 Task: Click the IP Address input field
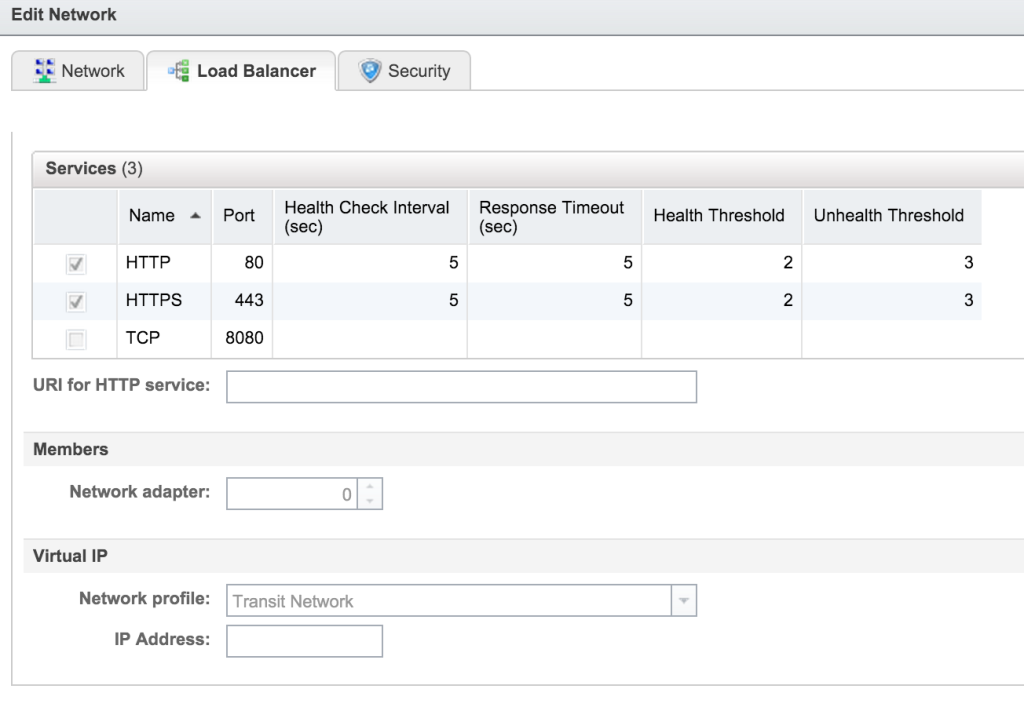pos(304,641)
